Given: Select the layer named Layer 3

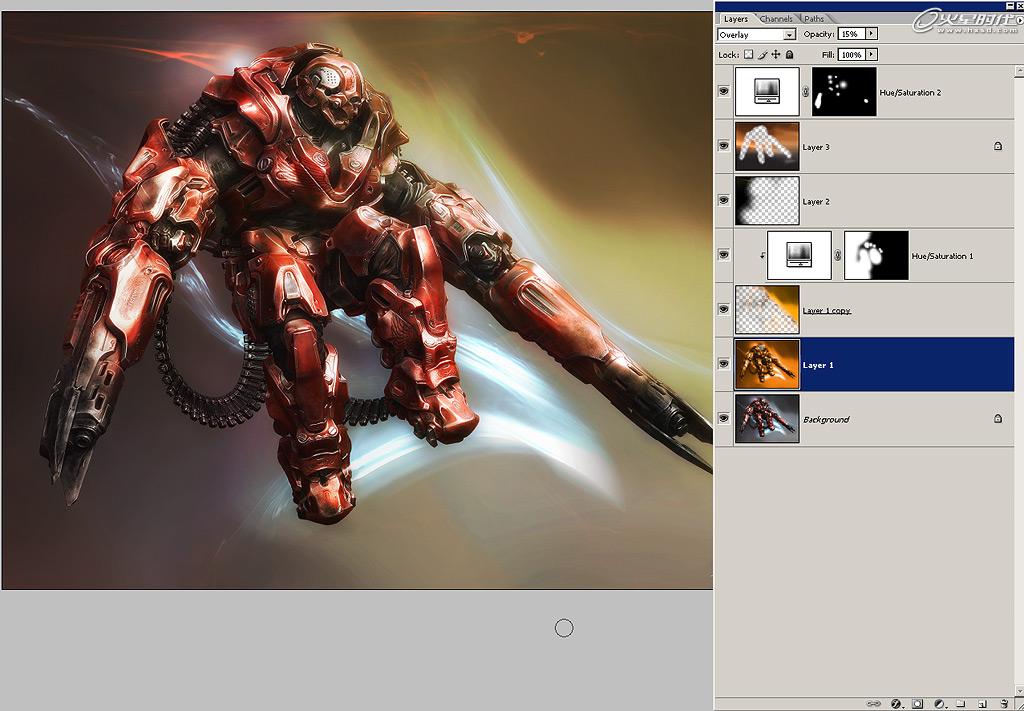Looking at the screenshot, I should pyautogui.click(x=816, y=147).
